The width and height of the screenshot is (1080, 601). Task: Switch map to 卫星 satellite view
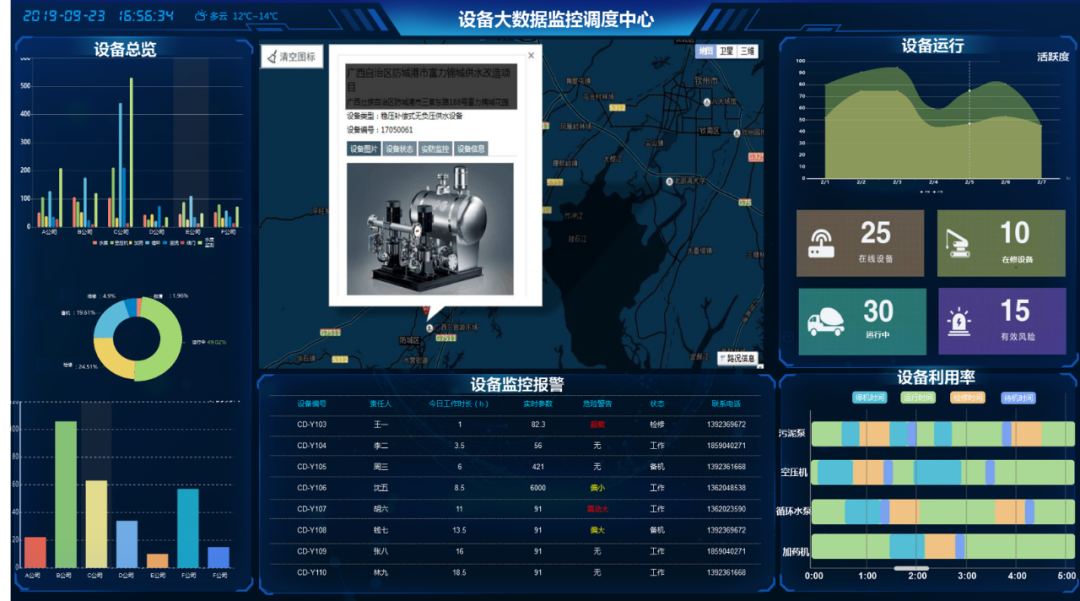727,51
